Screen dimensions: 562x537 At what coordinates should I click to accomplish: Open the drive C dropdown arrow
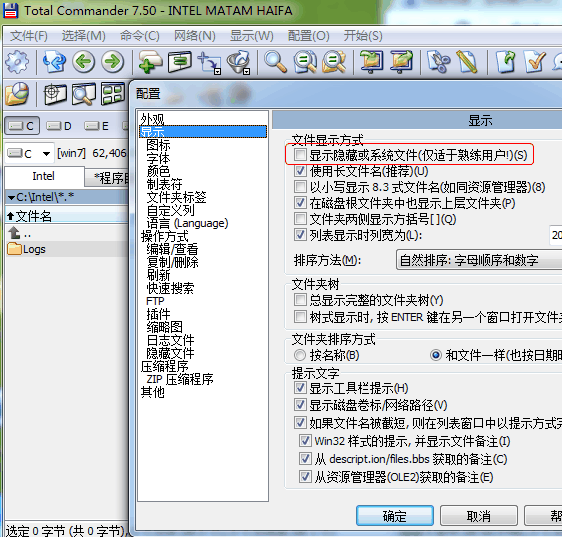click(x=46, y=154)
